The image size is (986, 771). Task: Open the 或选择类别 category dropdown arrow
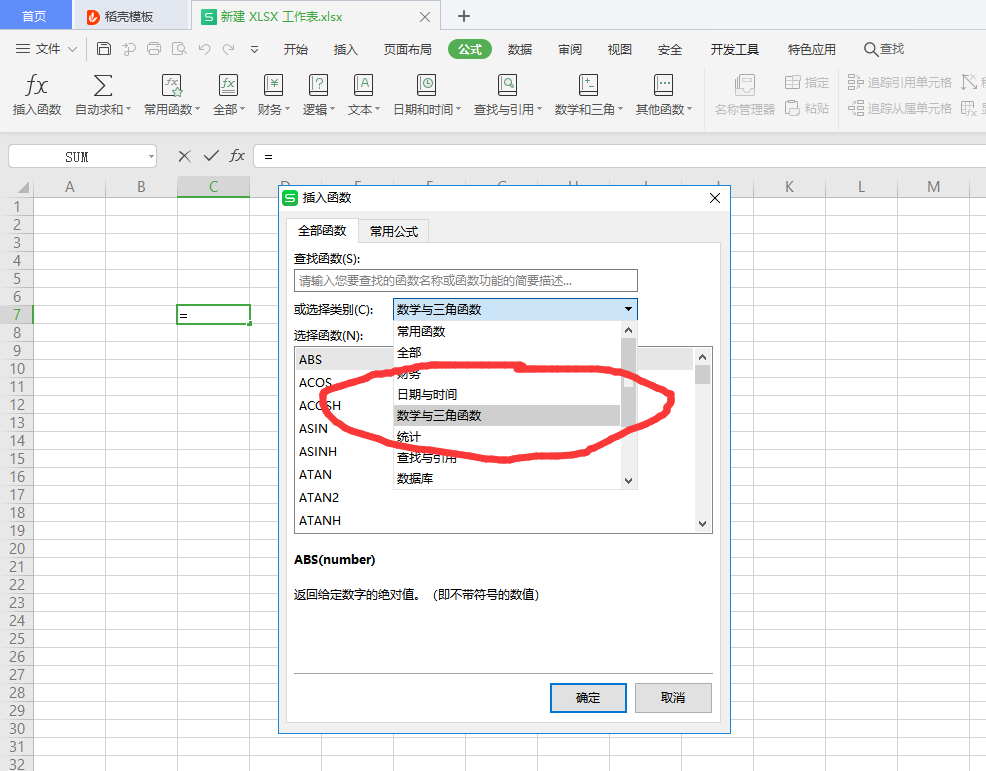coord(630,309)
